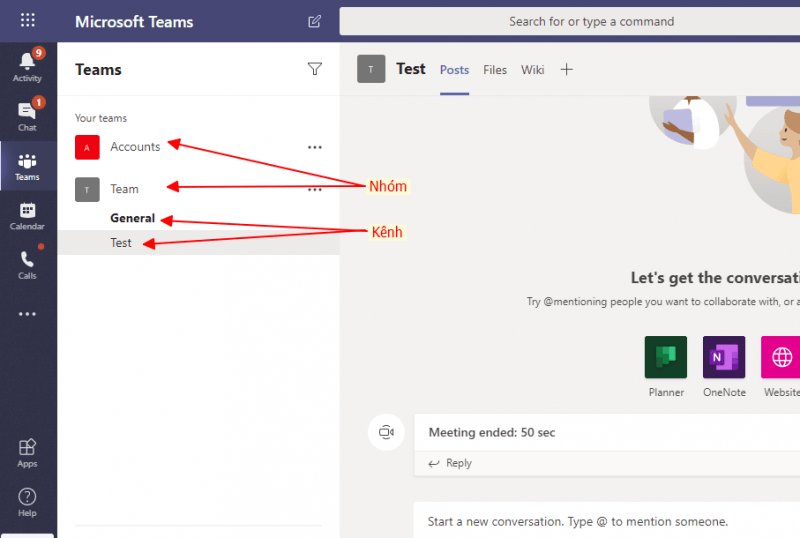800x538 pixels.
Task: Click the Test channel title in header
Action: coord(411,69)
